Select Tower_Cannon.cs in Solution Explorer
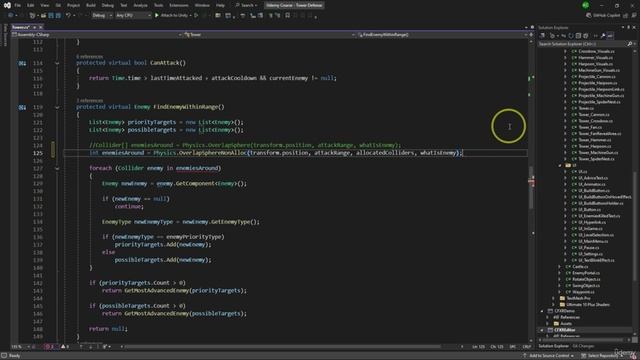The image size is (640, 360). [594, 115]
